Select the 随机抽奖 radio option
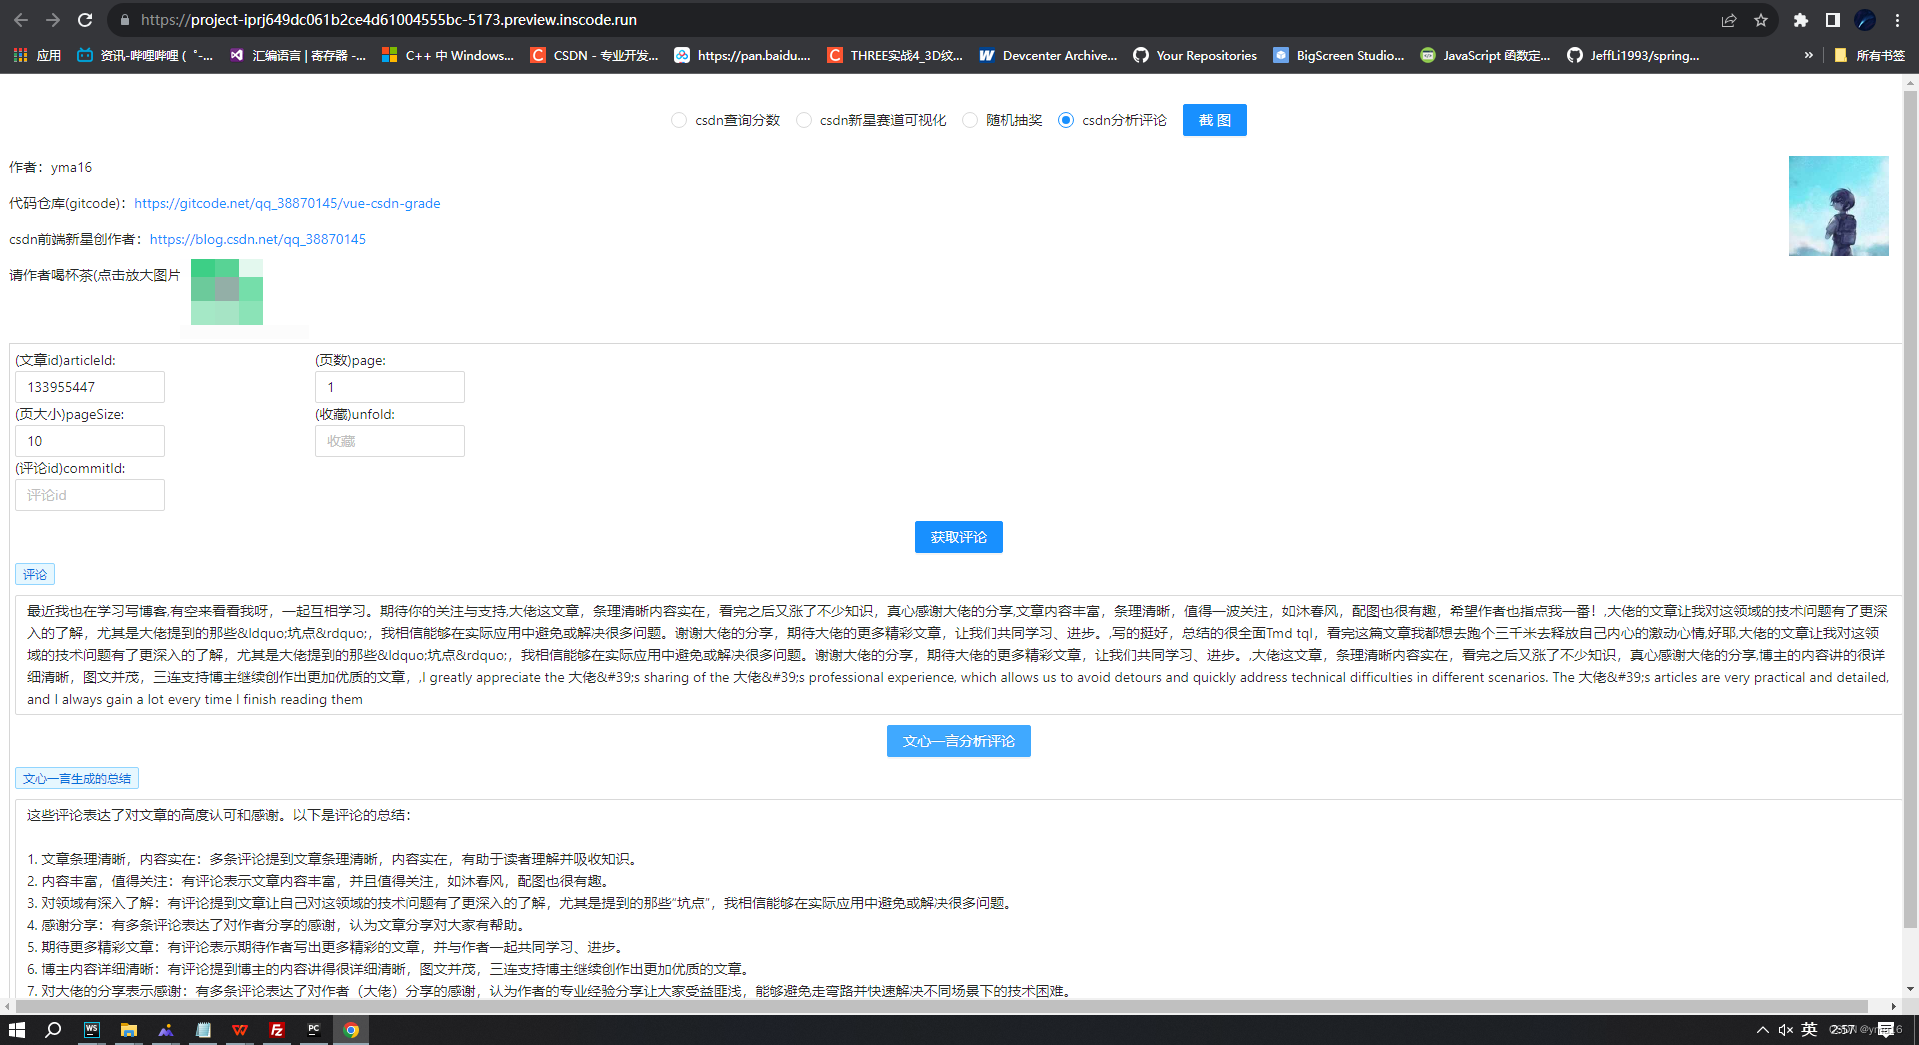The height and width of the screenshot is (1045, 1919). tap(969, 120)
